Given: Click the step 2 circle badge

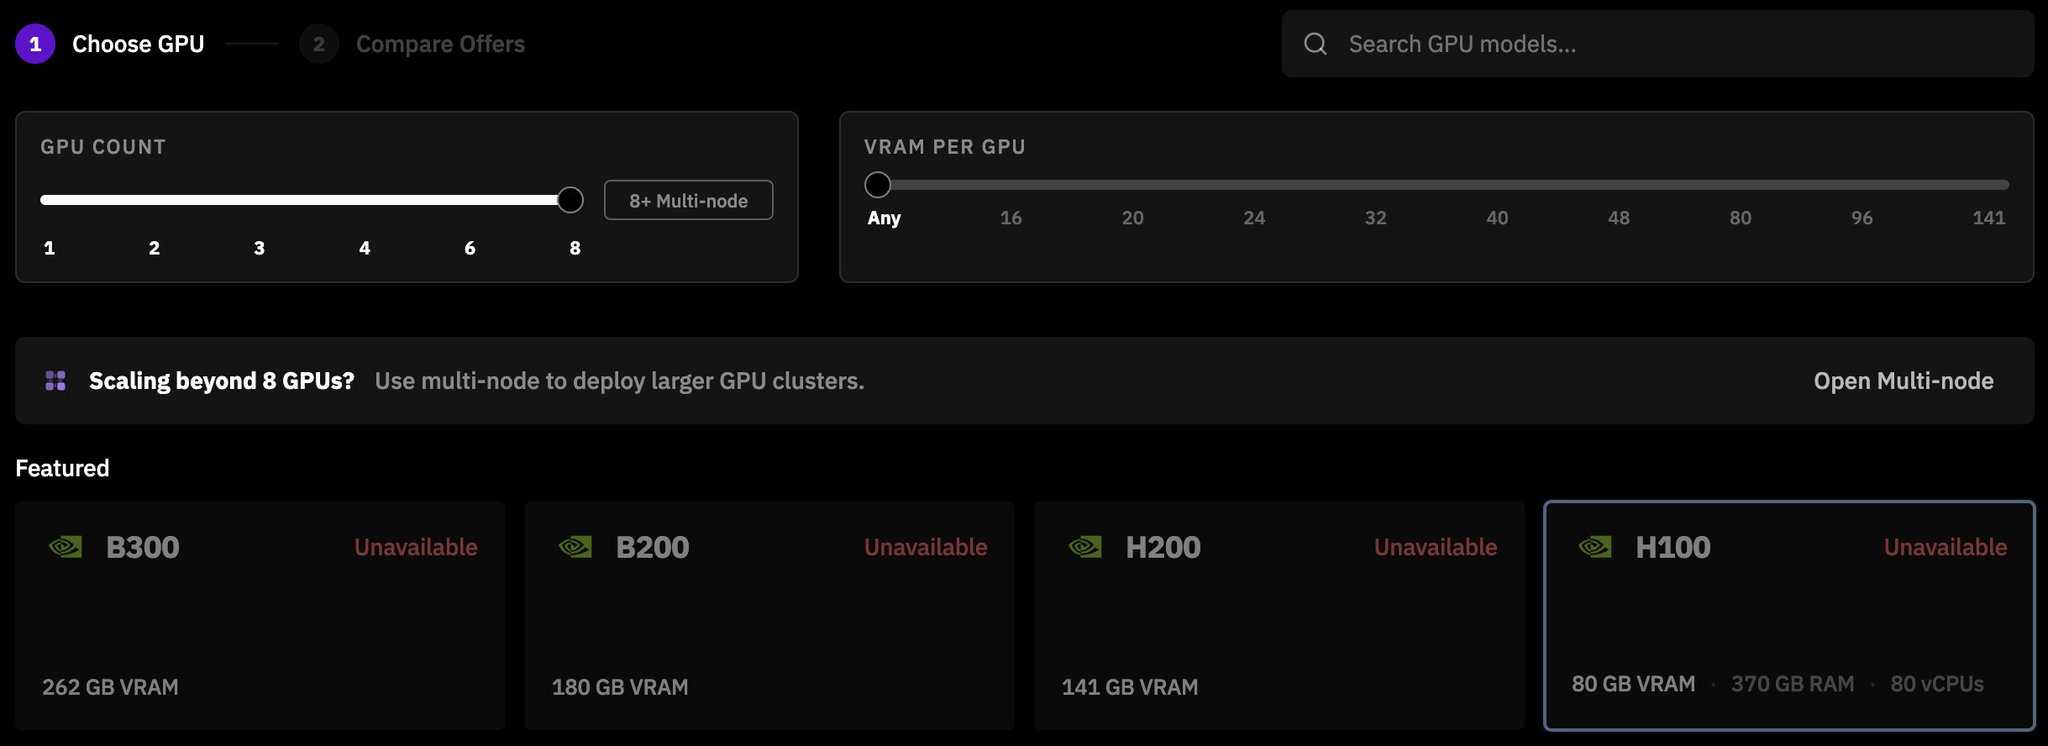Looking at the screenshot, I should [319, 44].
